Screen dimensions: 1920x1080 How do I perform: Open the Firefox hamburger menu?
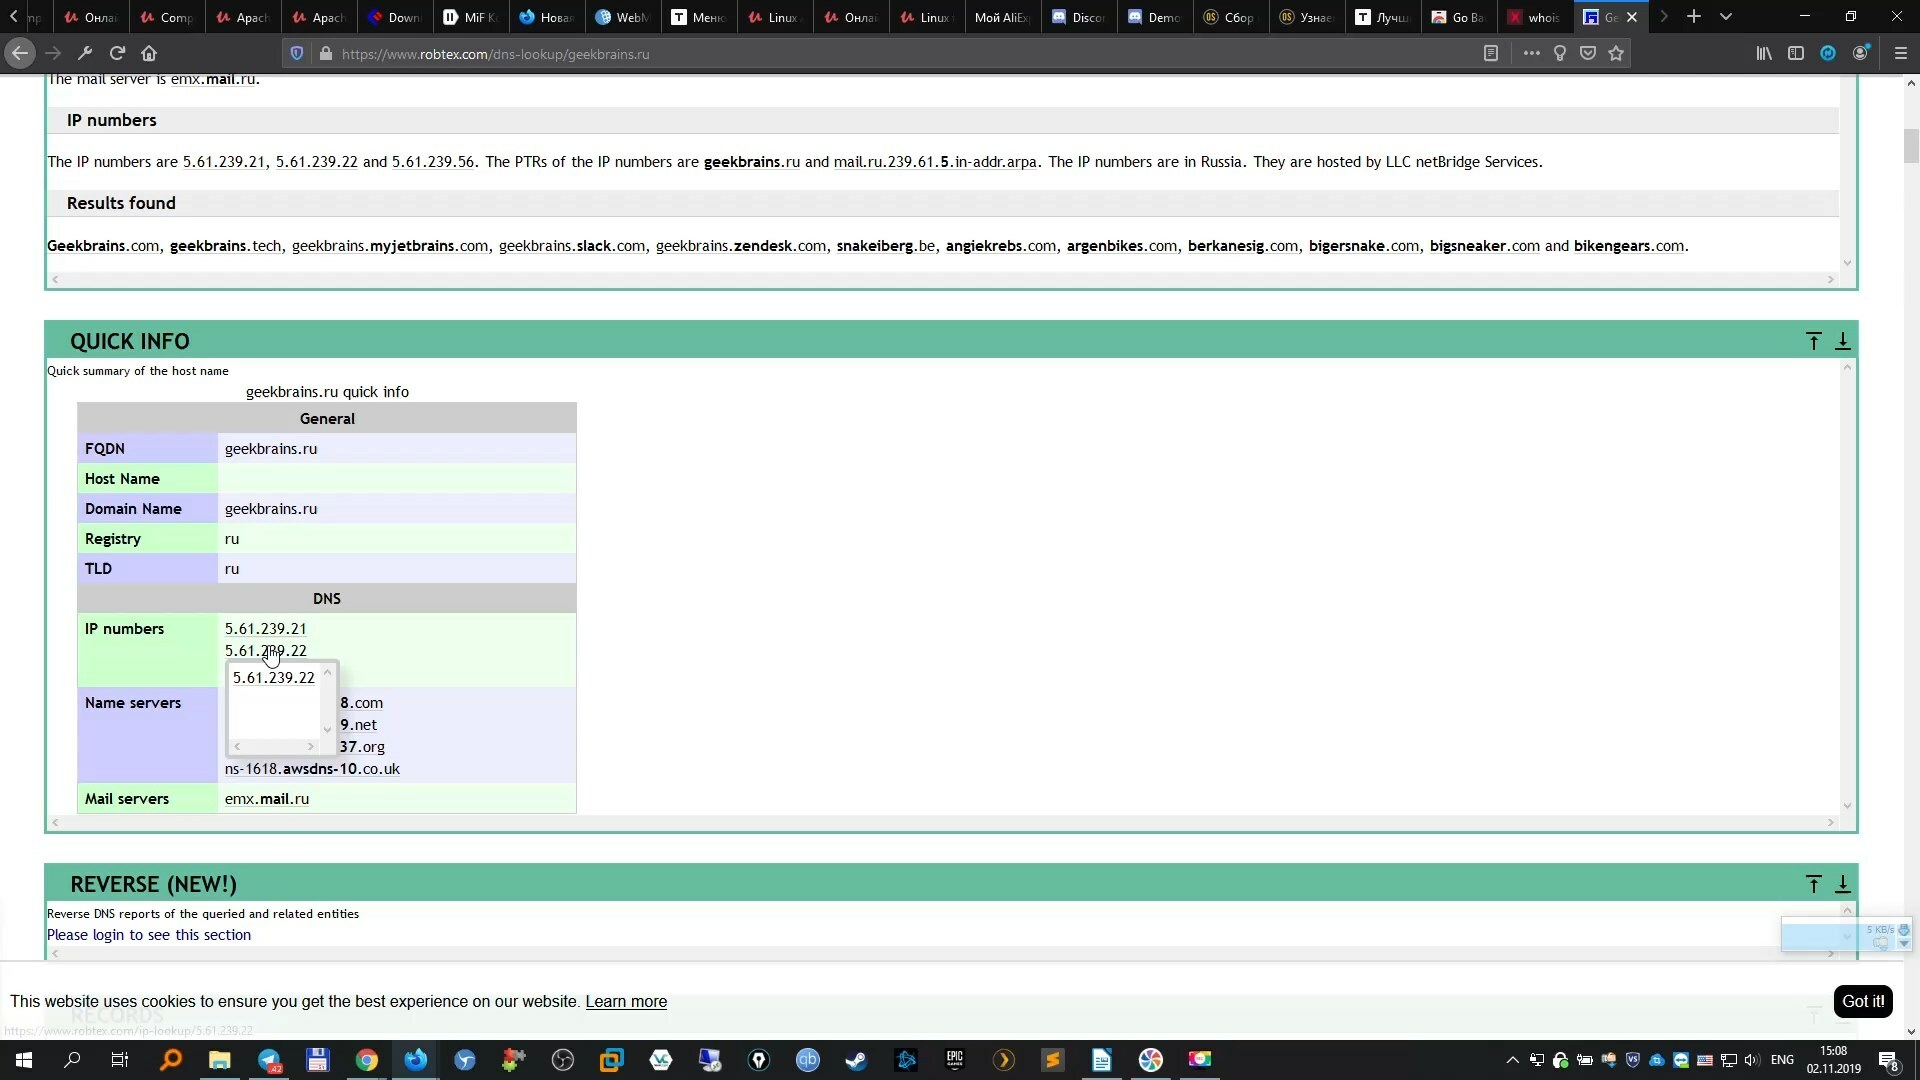click(1901, 53)
